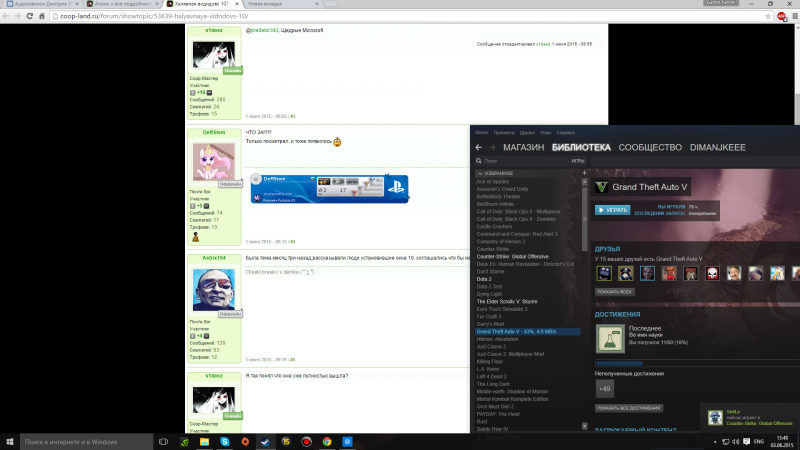
Task: Open the Chrome menu hamburger icon
Action: (x=794, y=16)
